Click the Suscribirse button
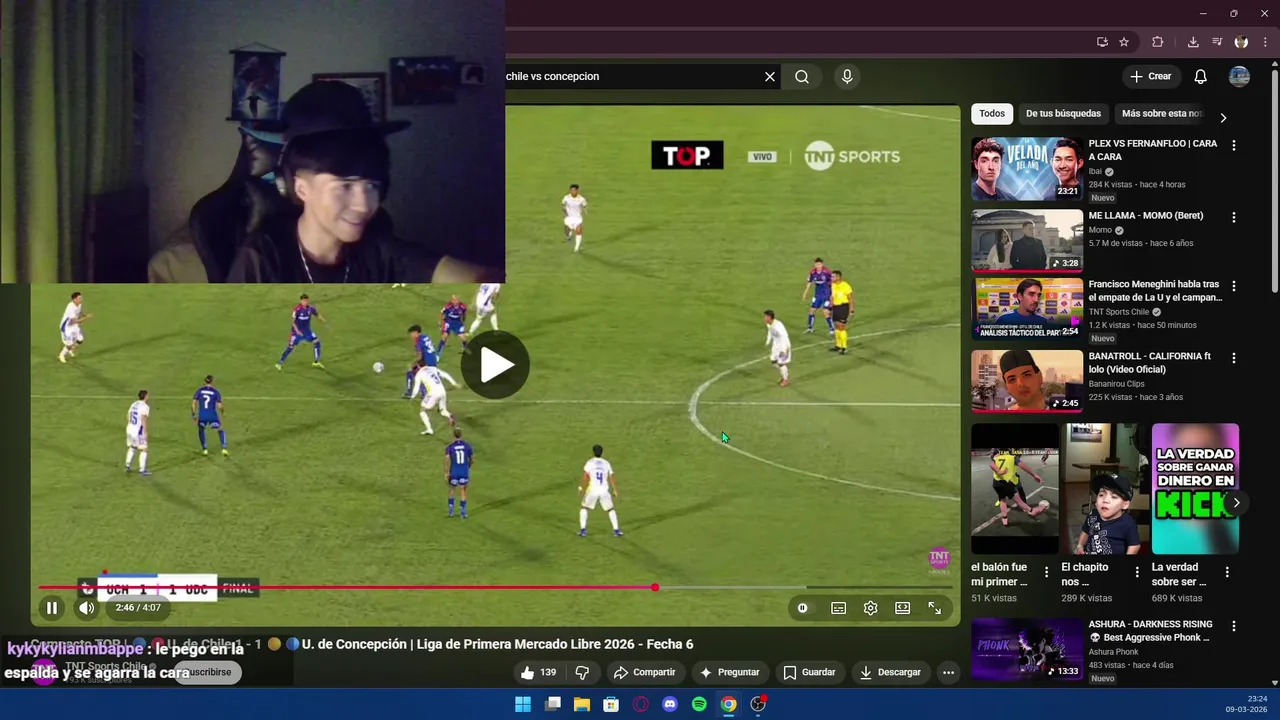The height and width of the screenshot is (720, 1280). 210,672
